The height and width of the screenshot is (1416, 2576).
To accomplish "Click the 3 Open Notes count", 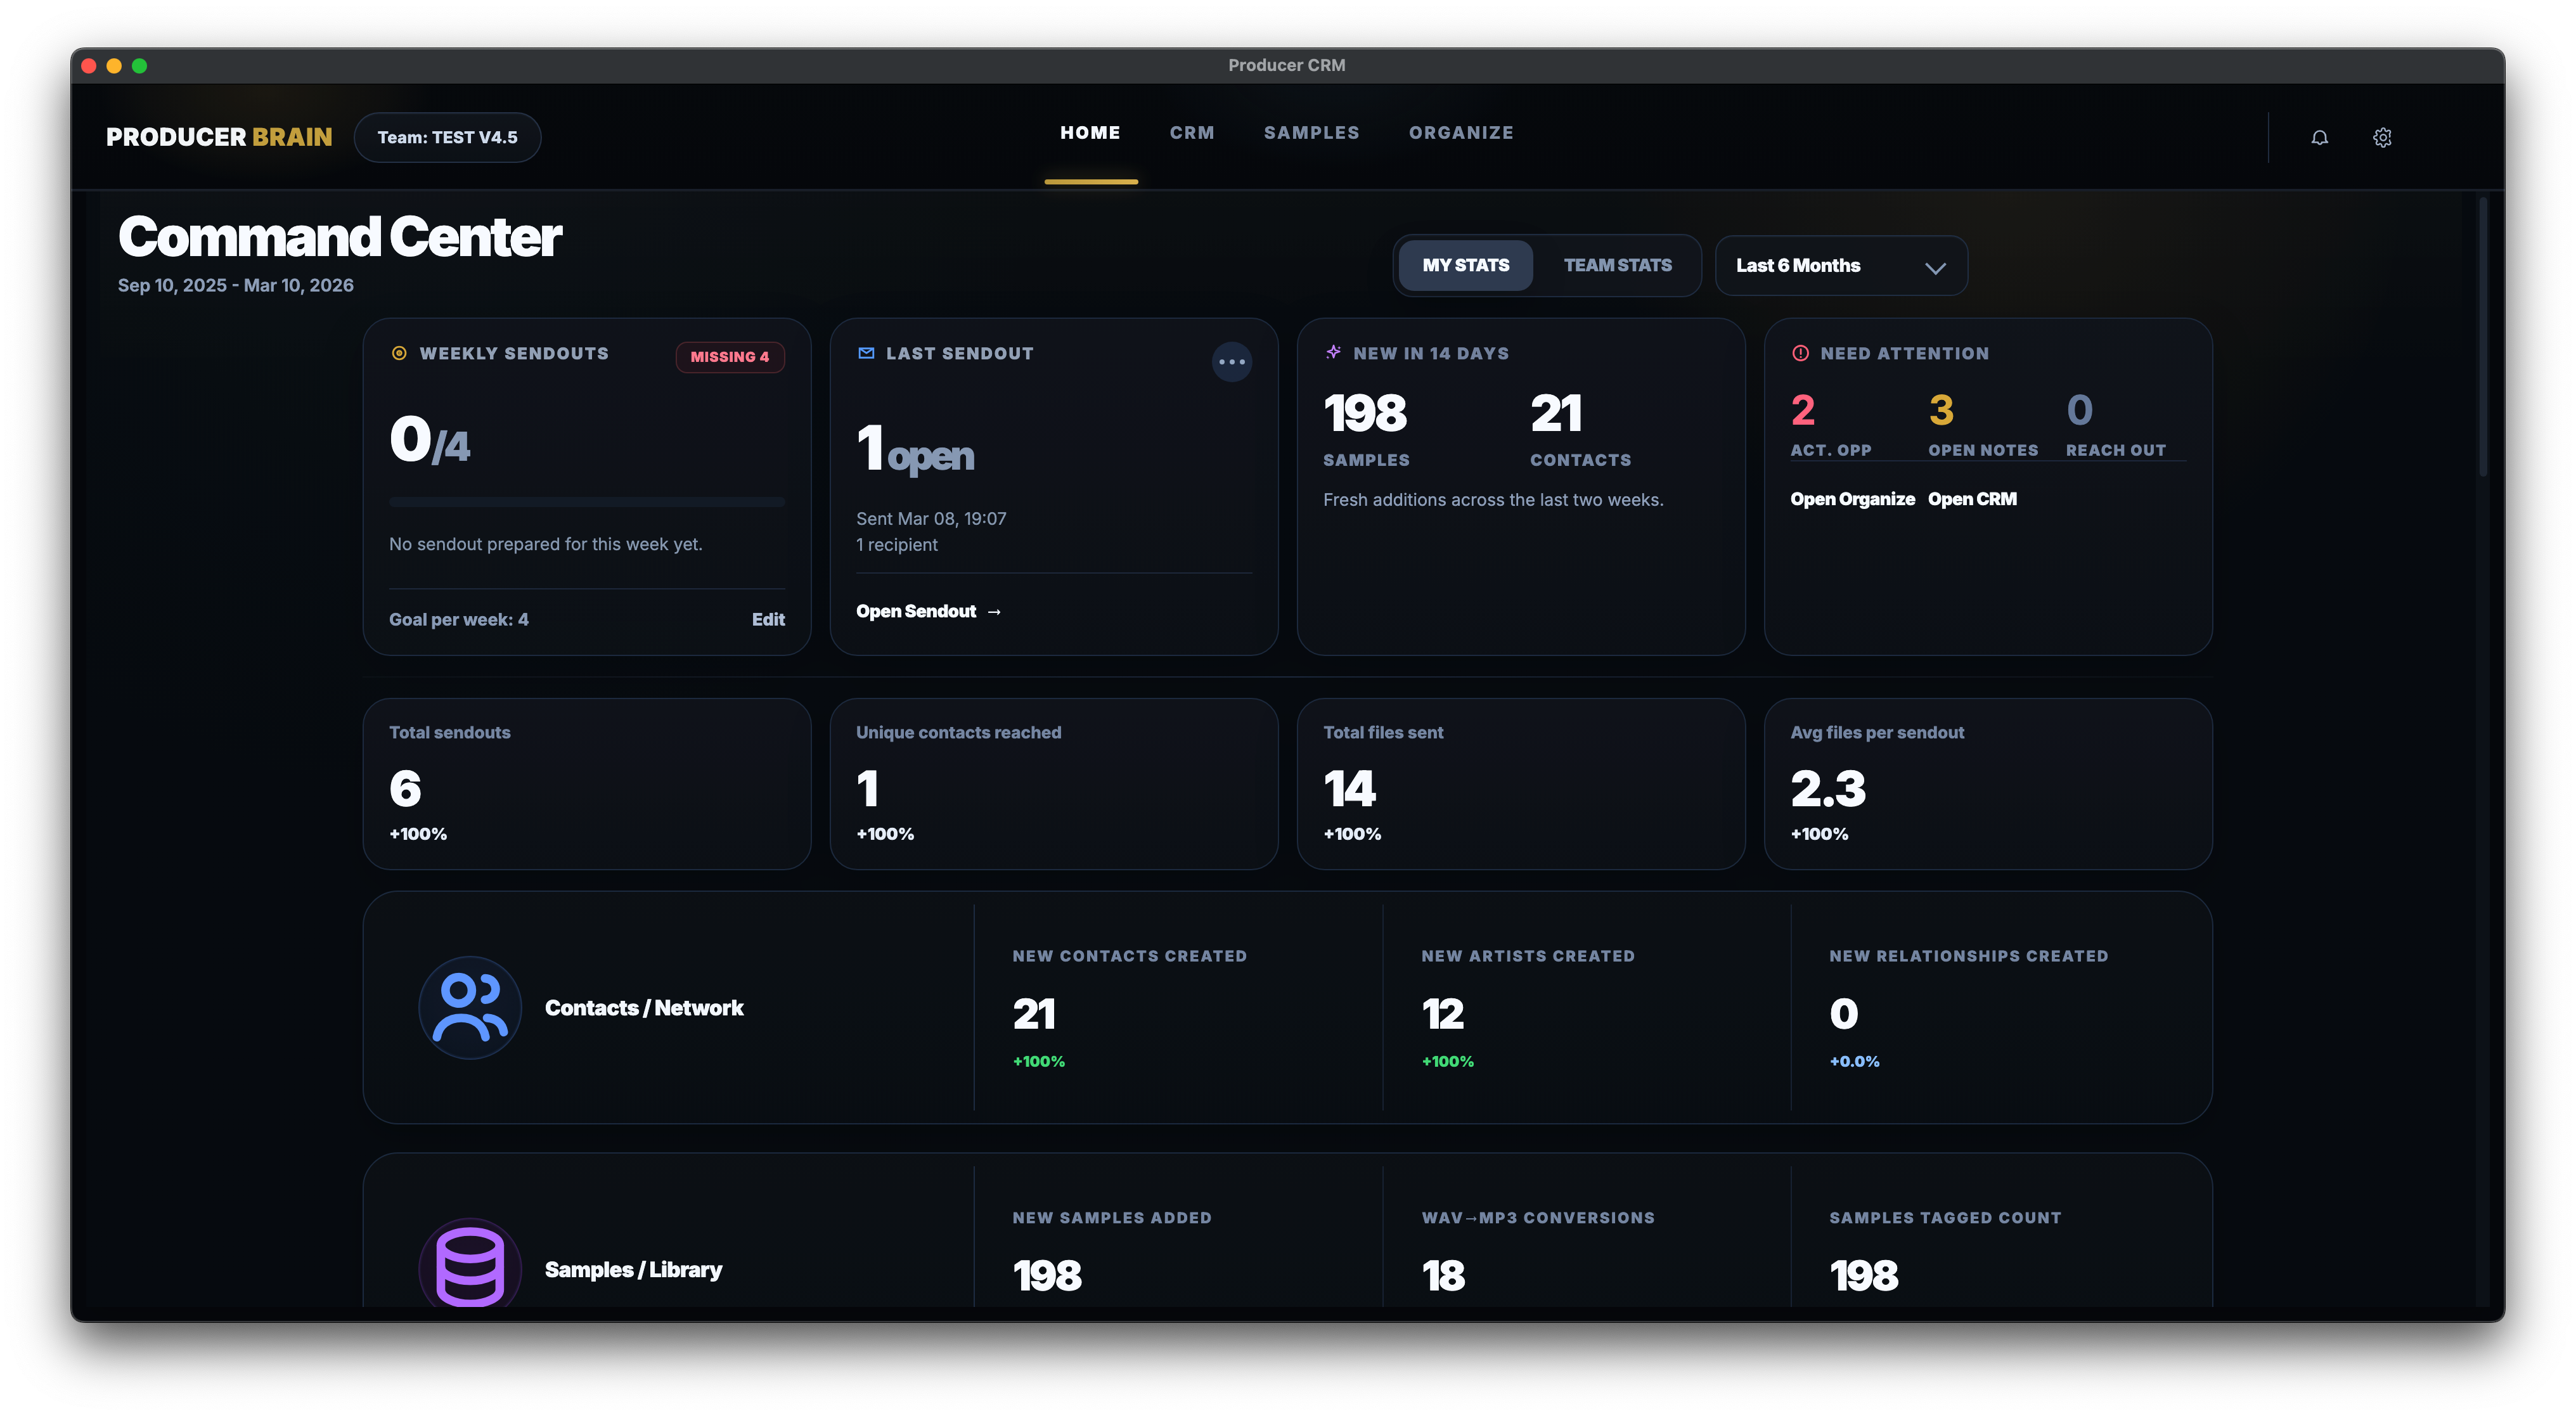I will click(x=1941, y=410).
